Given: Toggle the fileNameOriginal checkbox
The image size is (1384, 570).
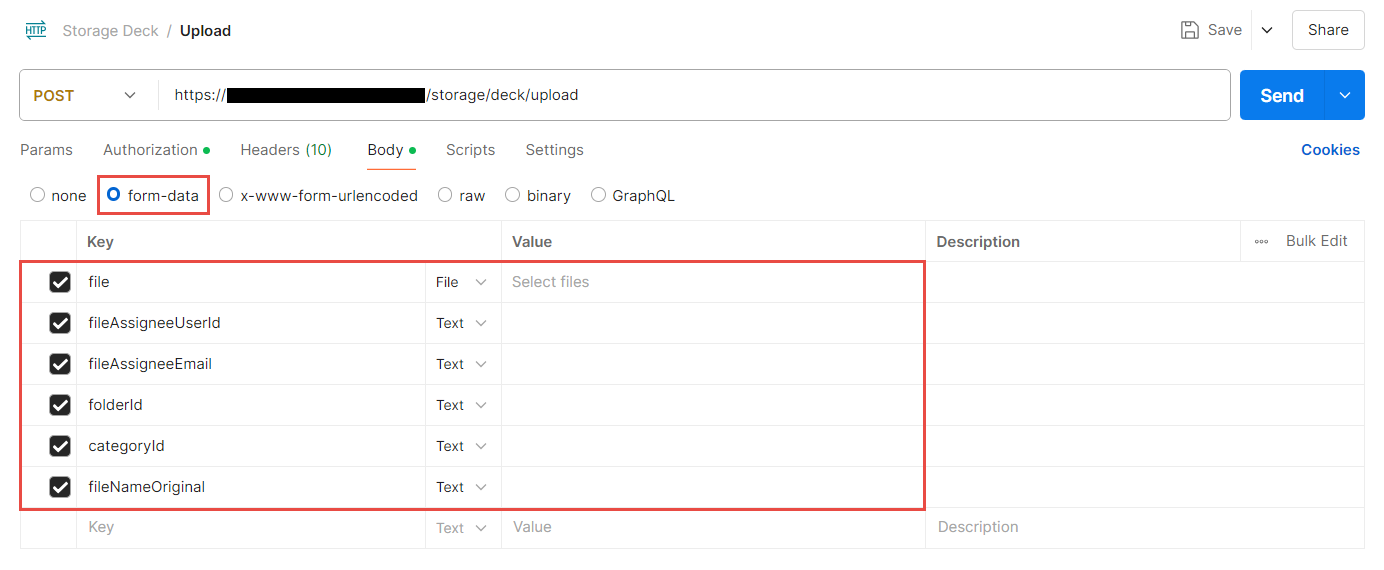Looking at the screenshot, I should click(x=60, y=487).
